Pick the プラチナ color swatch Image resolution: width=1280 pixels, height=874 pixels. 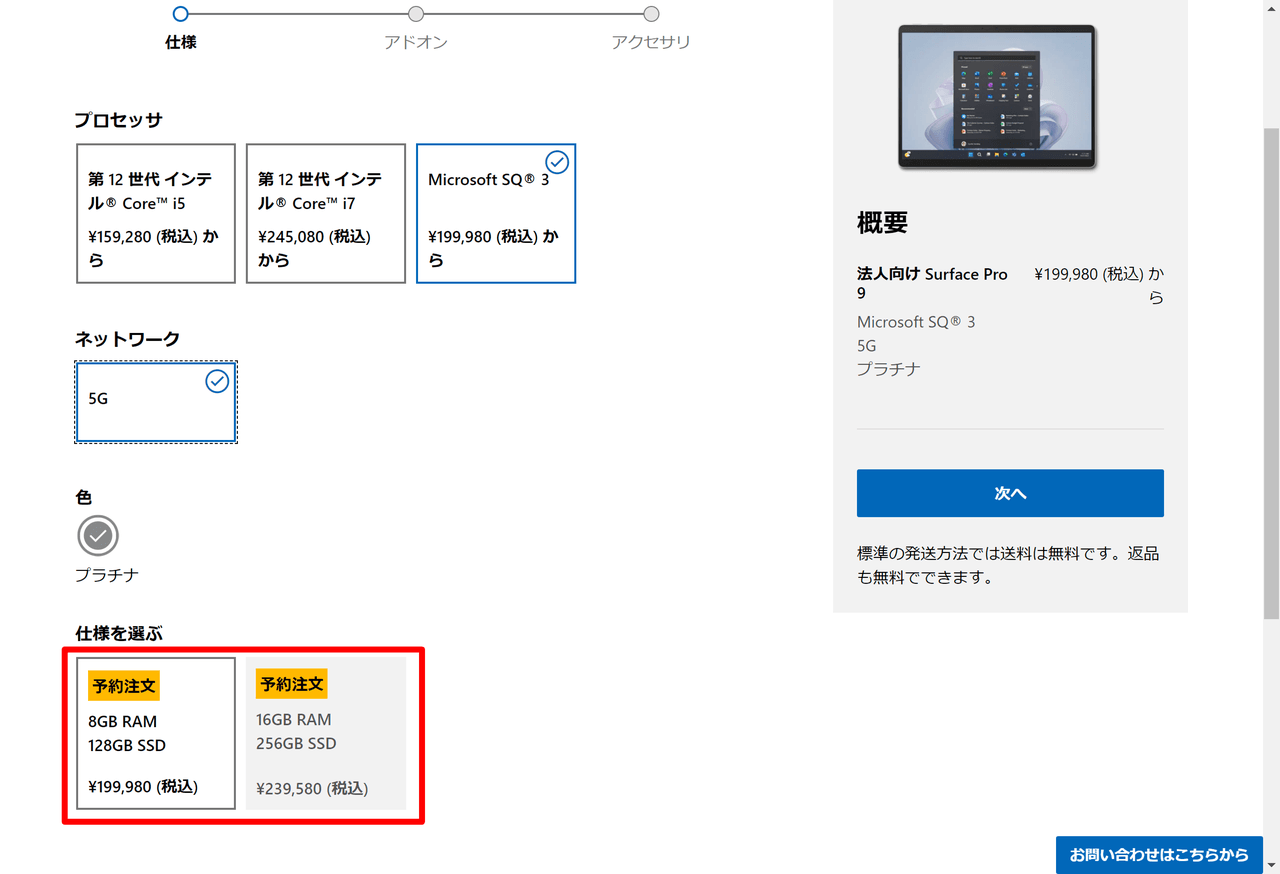tap(98, 536)
